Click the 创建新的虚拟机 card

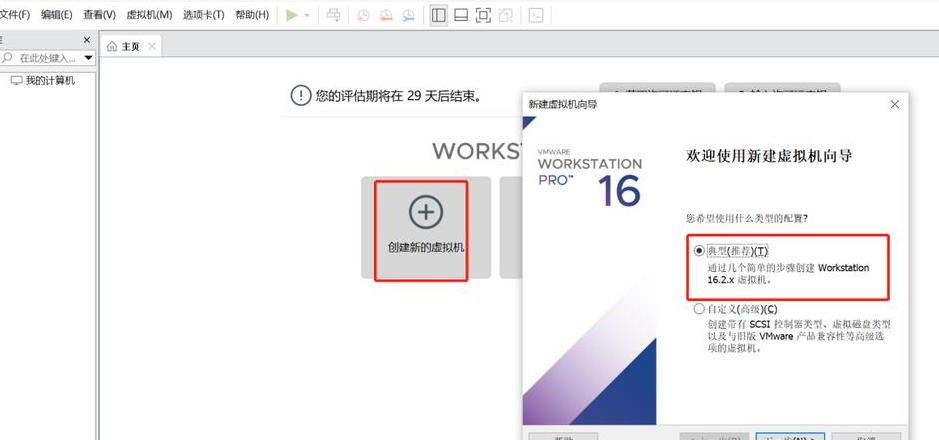(426, 227)
